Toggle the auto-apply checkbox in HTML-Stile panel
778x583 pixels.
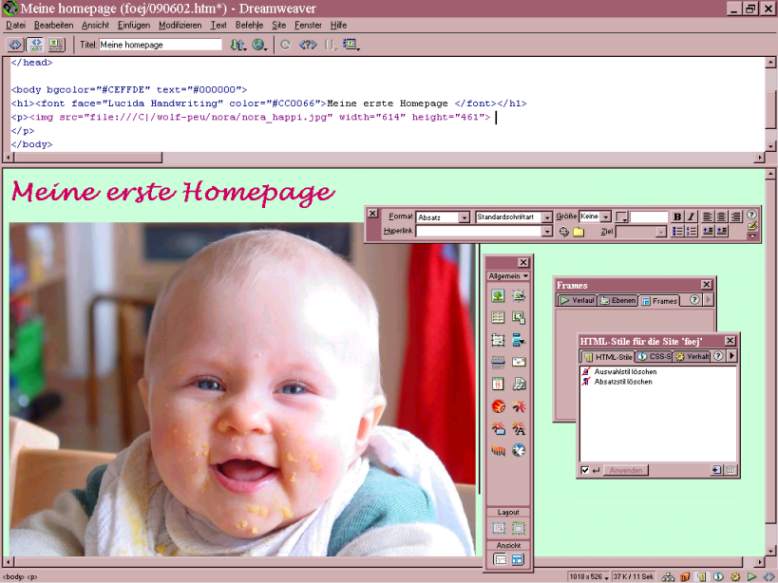(585, 469)
